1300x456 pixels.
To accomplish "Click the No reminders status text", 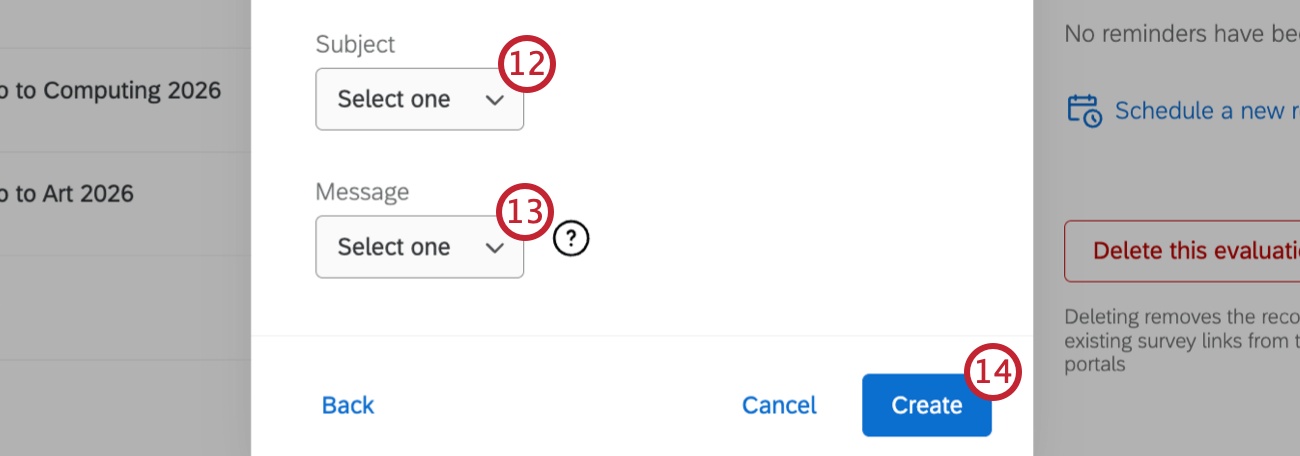I will 1180,34.
